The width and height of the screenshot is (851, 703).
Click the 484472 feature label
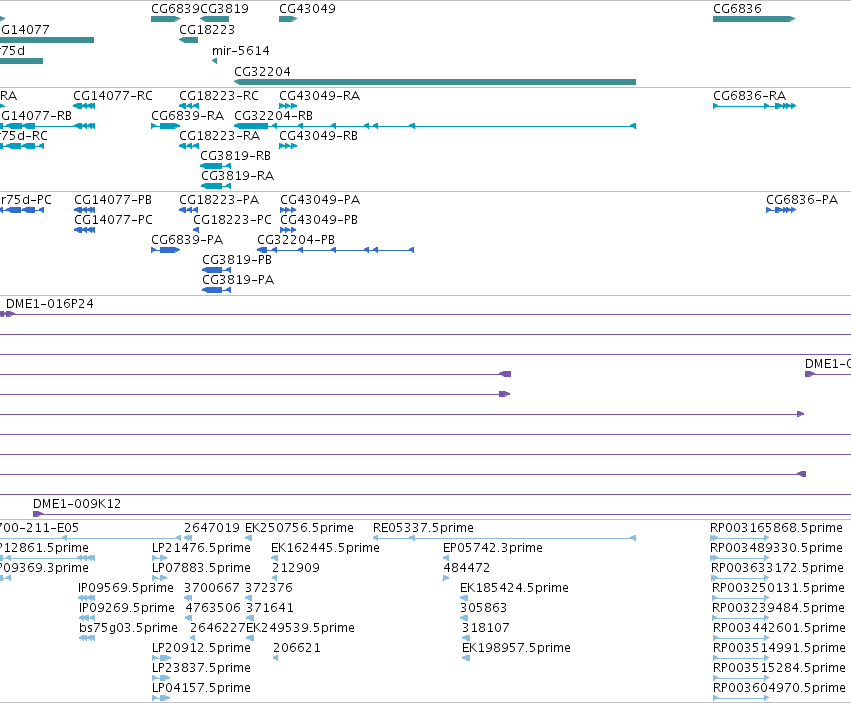[x=467, y=568]
